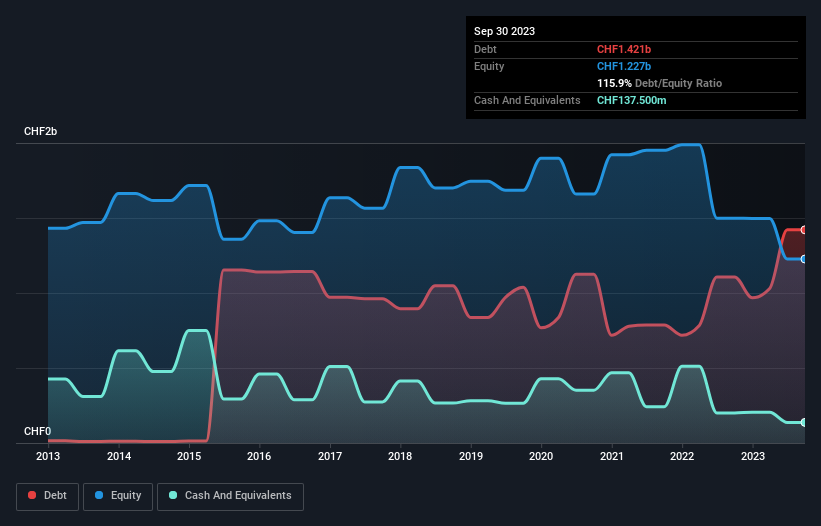Click the 2015 x-axis label
821x526 pixels.
189,456
